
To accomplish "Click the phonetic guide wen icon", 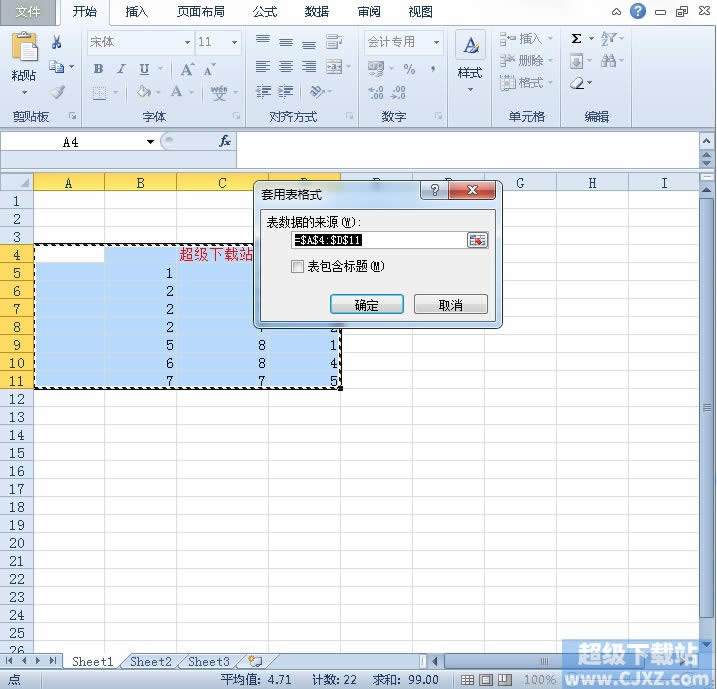I will [x=219, y=92].
